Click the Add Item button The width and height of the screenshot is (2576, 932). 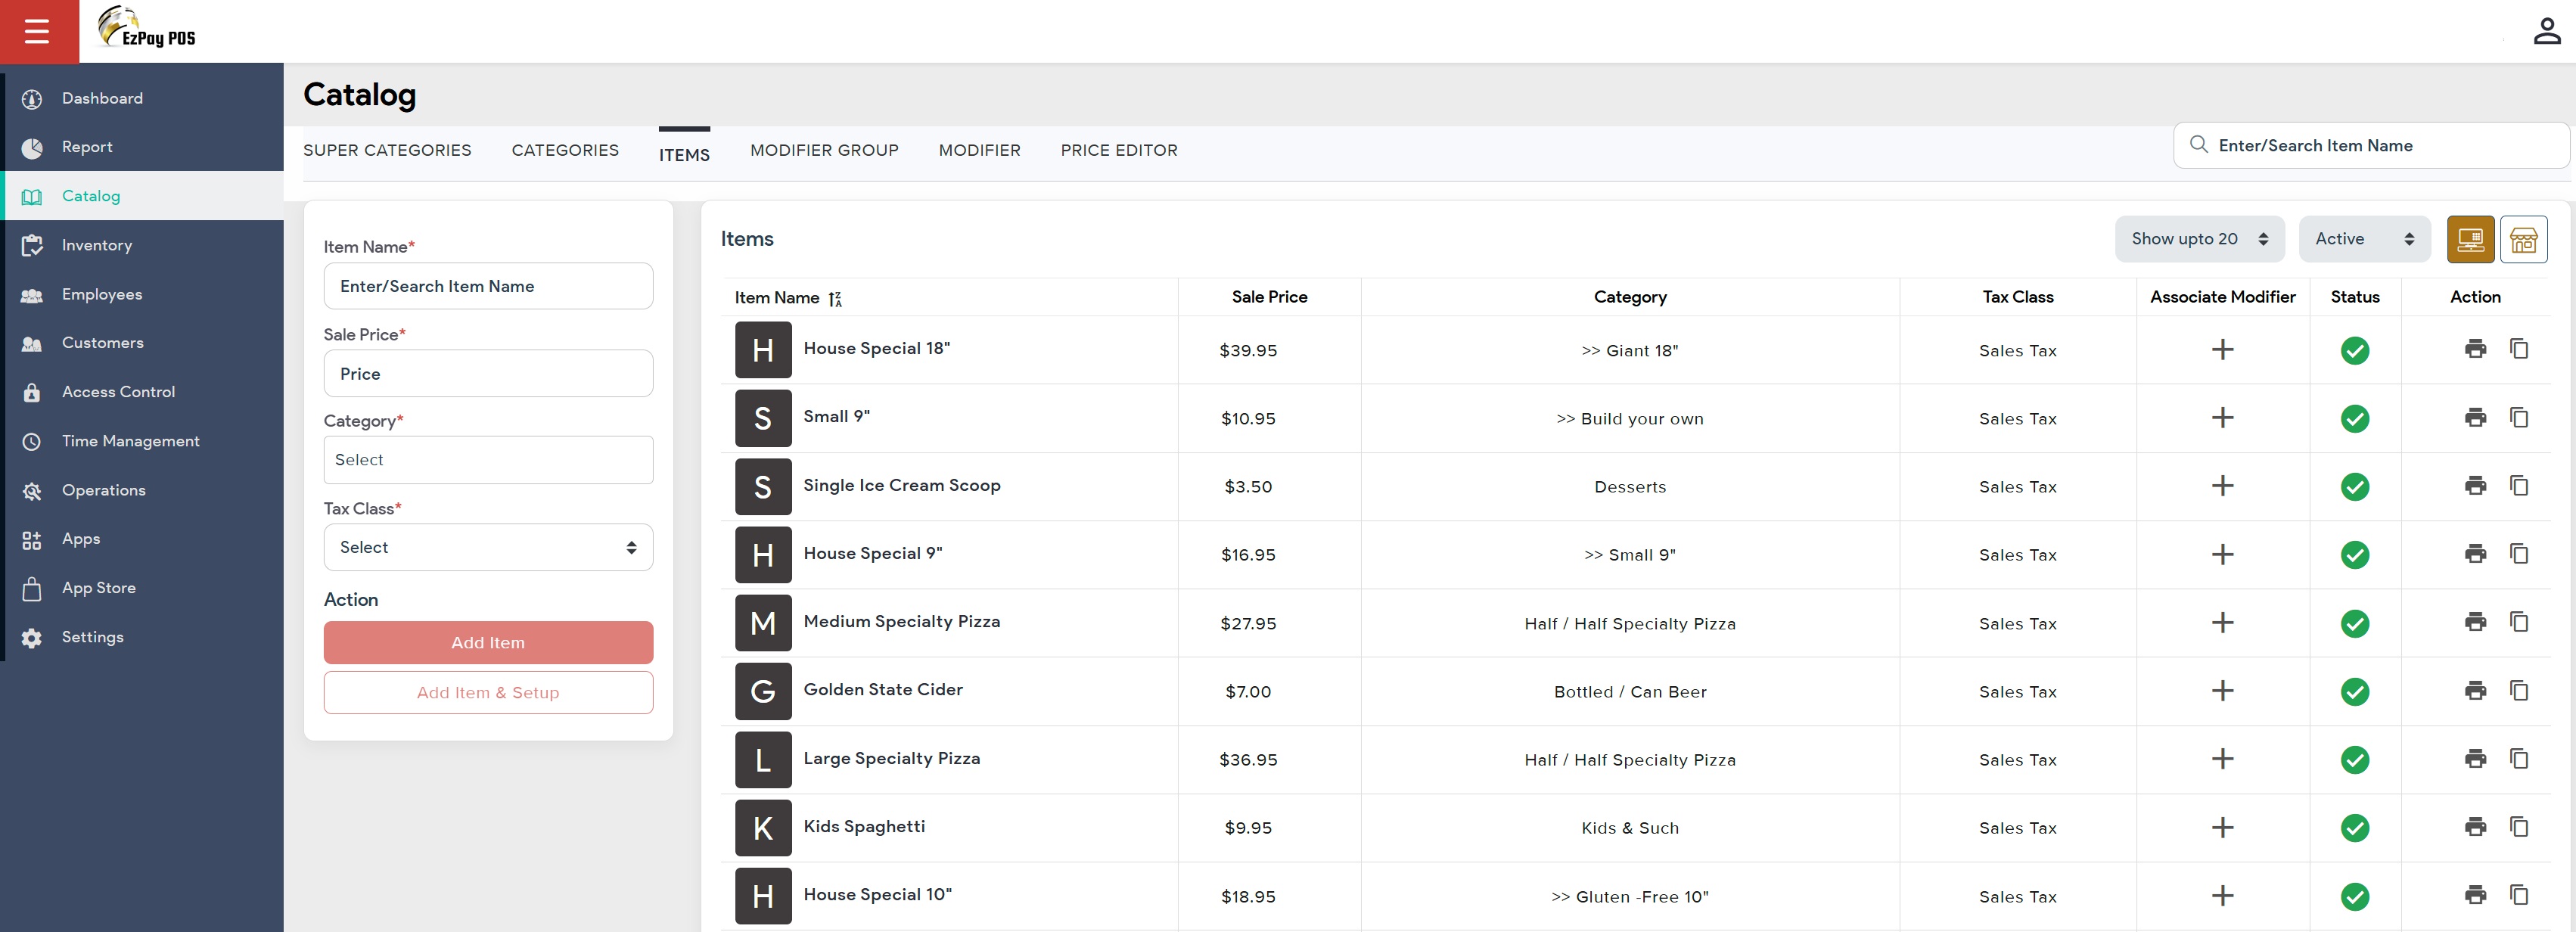[x=488, y=642]
